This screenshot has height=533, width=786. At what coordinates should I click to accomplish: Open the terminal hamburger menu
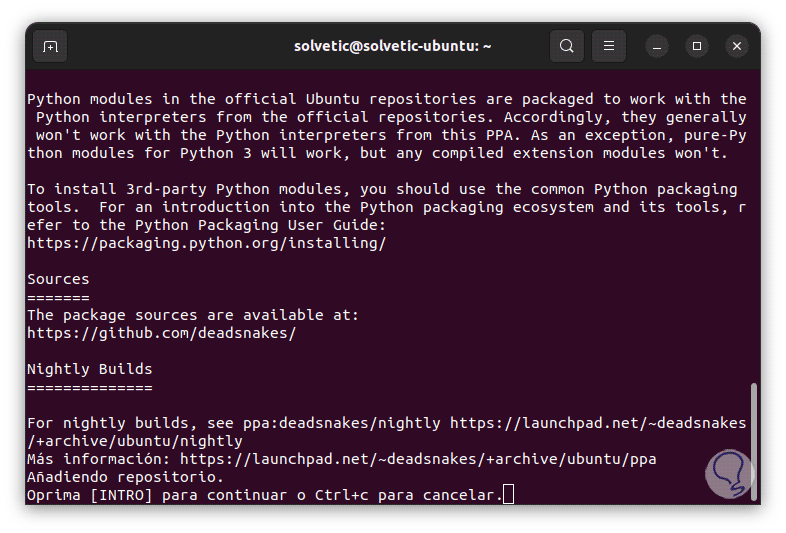pos(609,46)
